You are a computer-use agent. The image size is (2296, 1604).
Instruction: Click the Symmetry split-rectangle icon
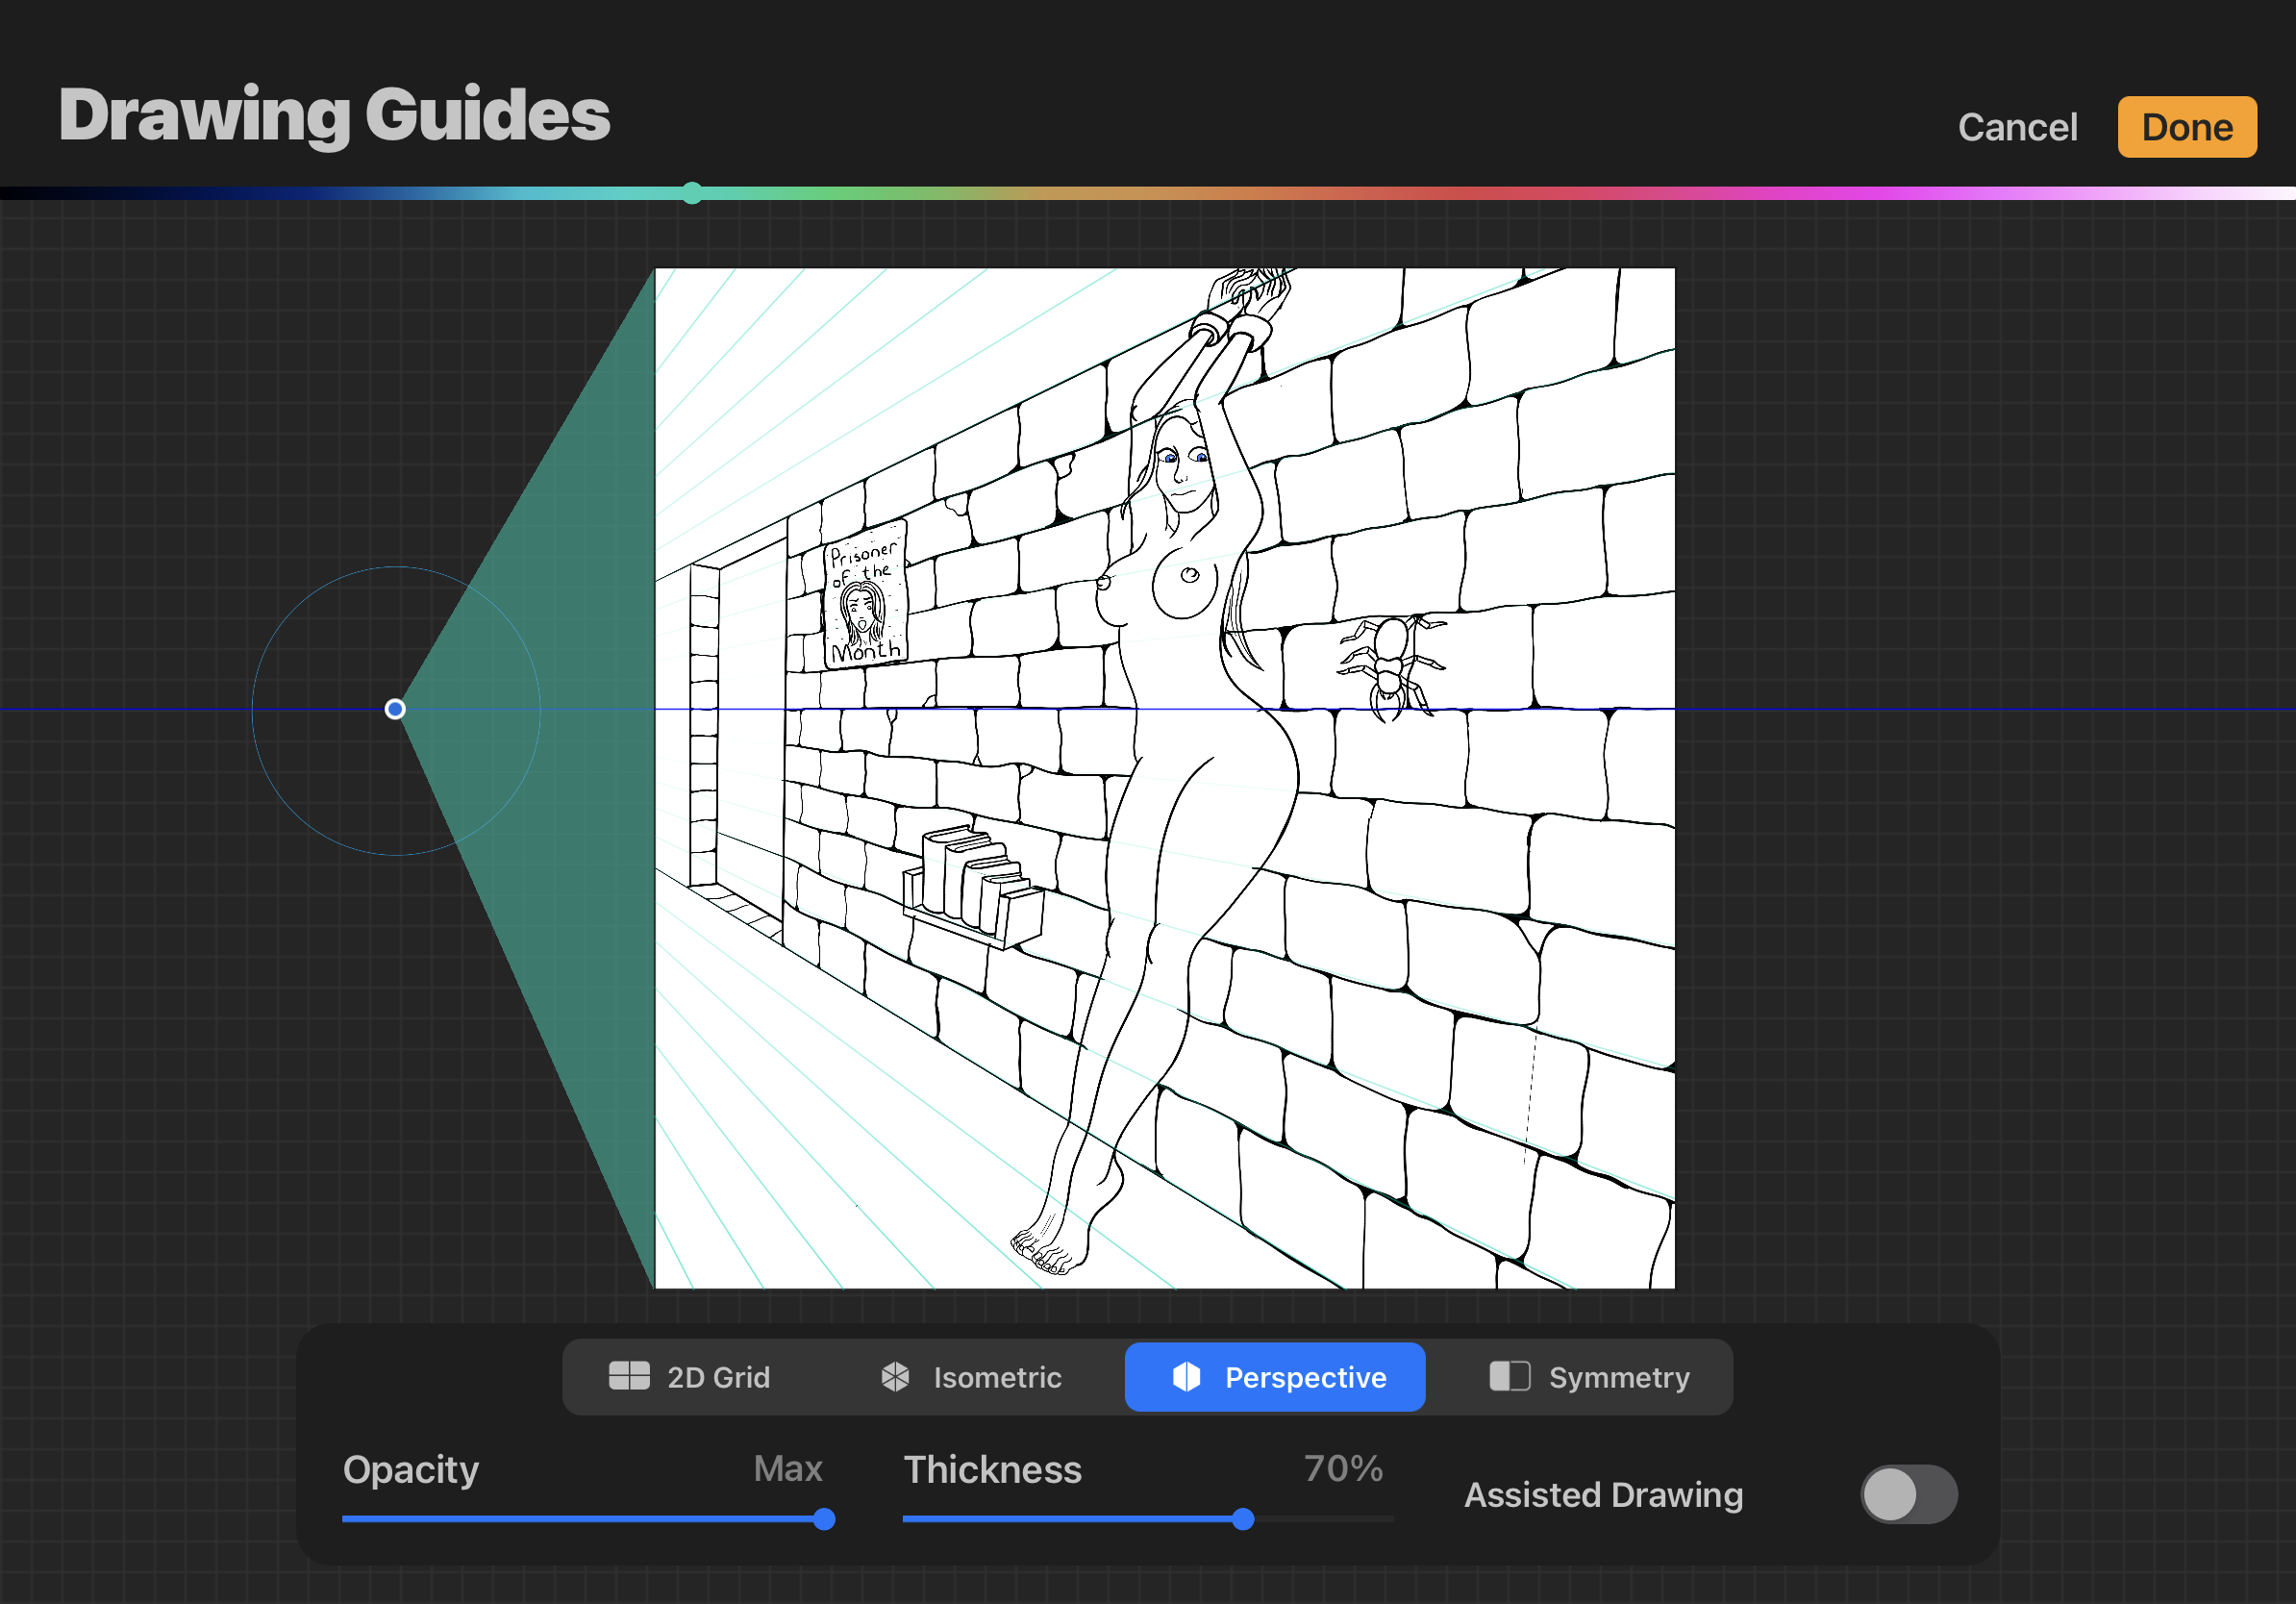(x=1509, y=1376)
